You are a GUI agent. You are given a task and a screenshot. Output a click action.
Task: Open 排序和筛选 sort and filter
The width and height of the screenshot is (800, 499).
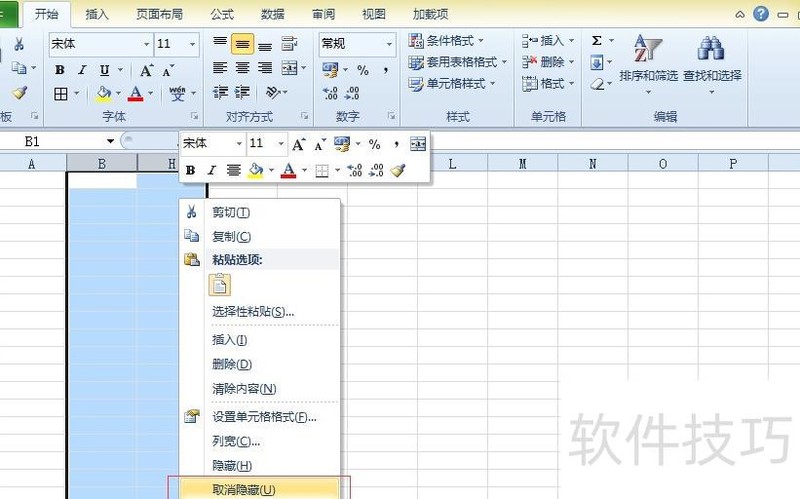(x=648, y=64)
